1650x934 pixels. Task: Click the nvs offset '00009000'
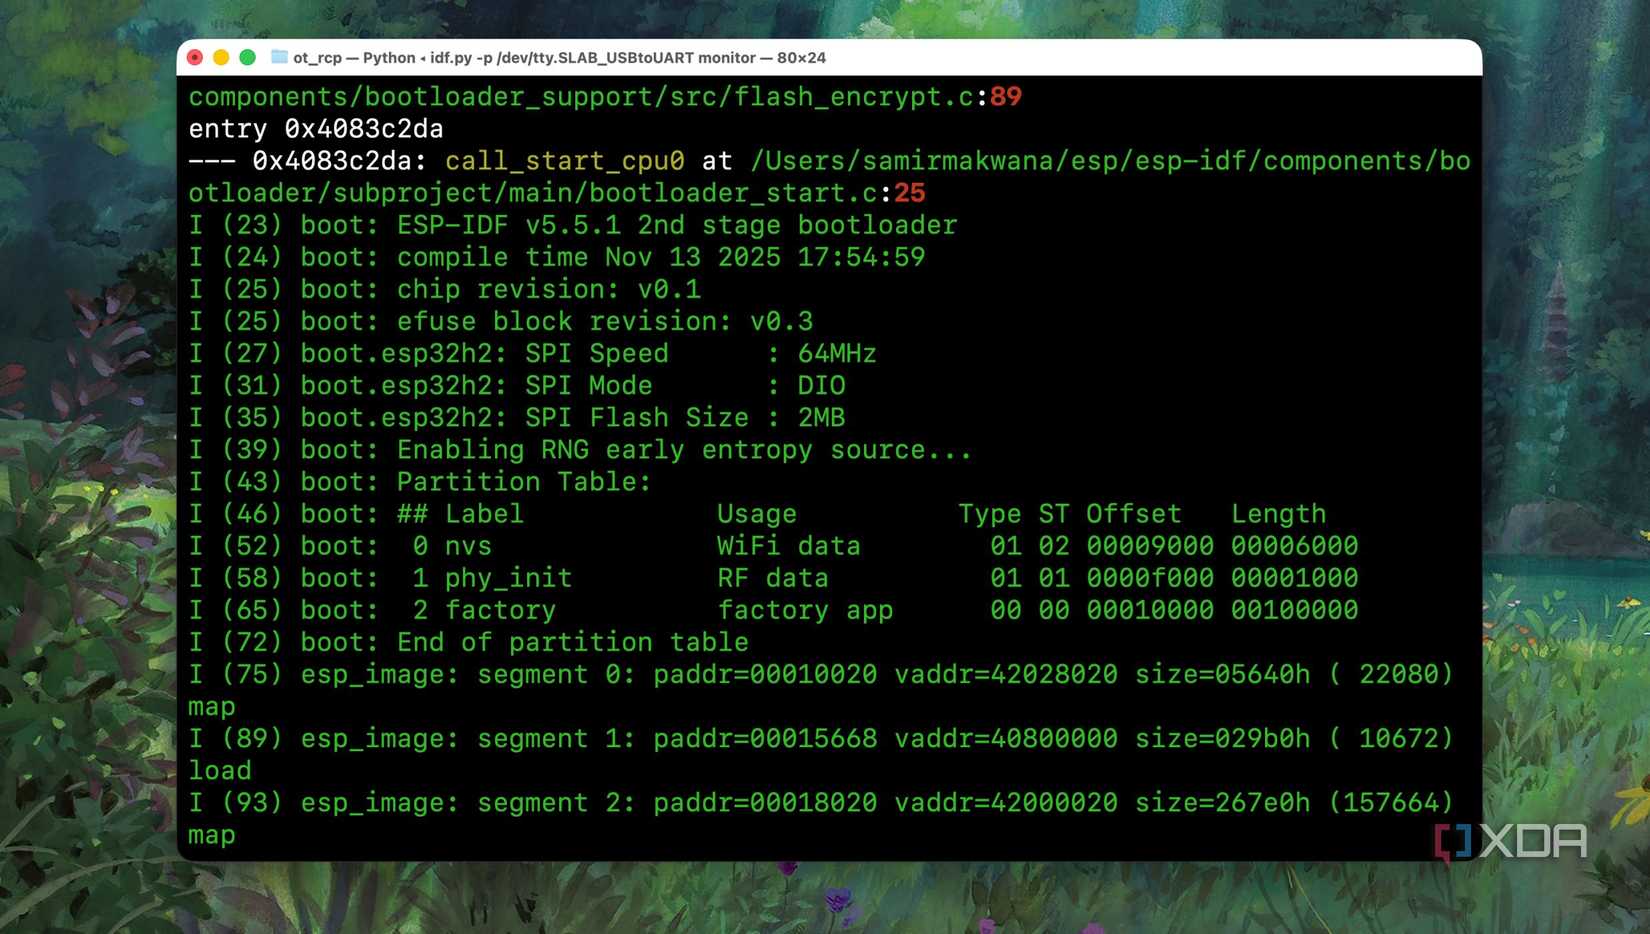pos(1150,546)
